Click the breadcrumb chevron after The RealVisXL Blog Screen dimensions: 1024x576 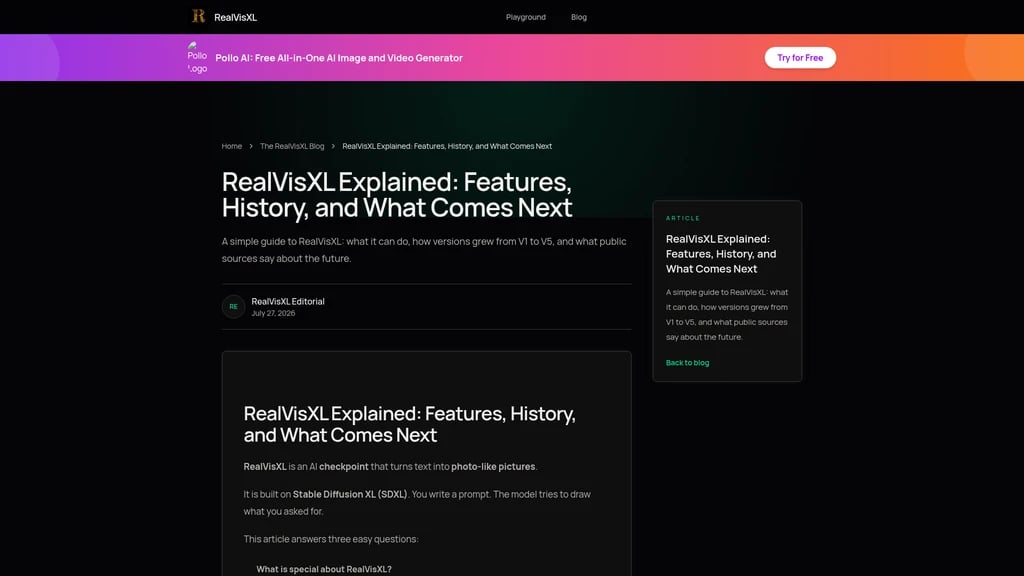333,146
